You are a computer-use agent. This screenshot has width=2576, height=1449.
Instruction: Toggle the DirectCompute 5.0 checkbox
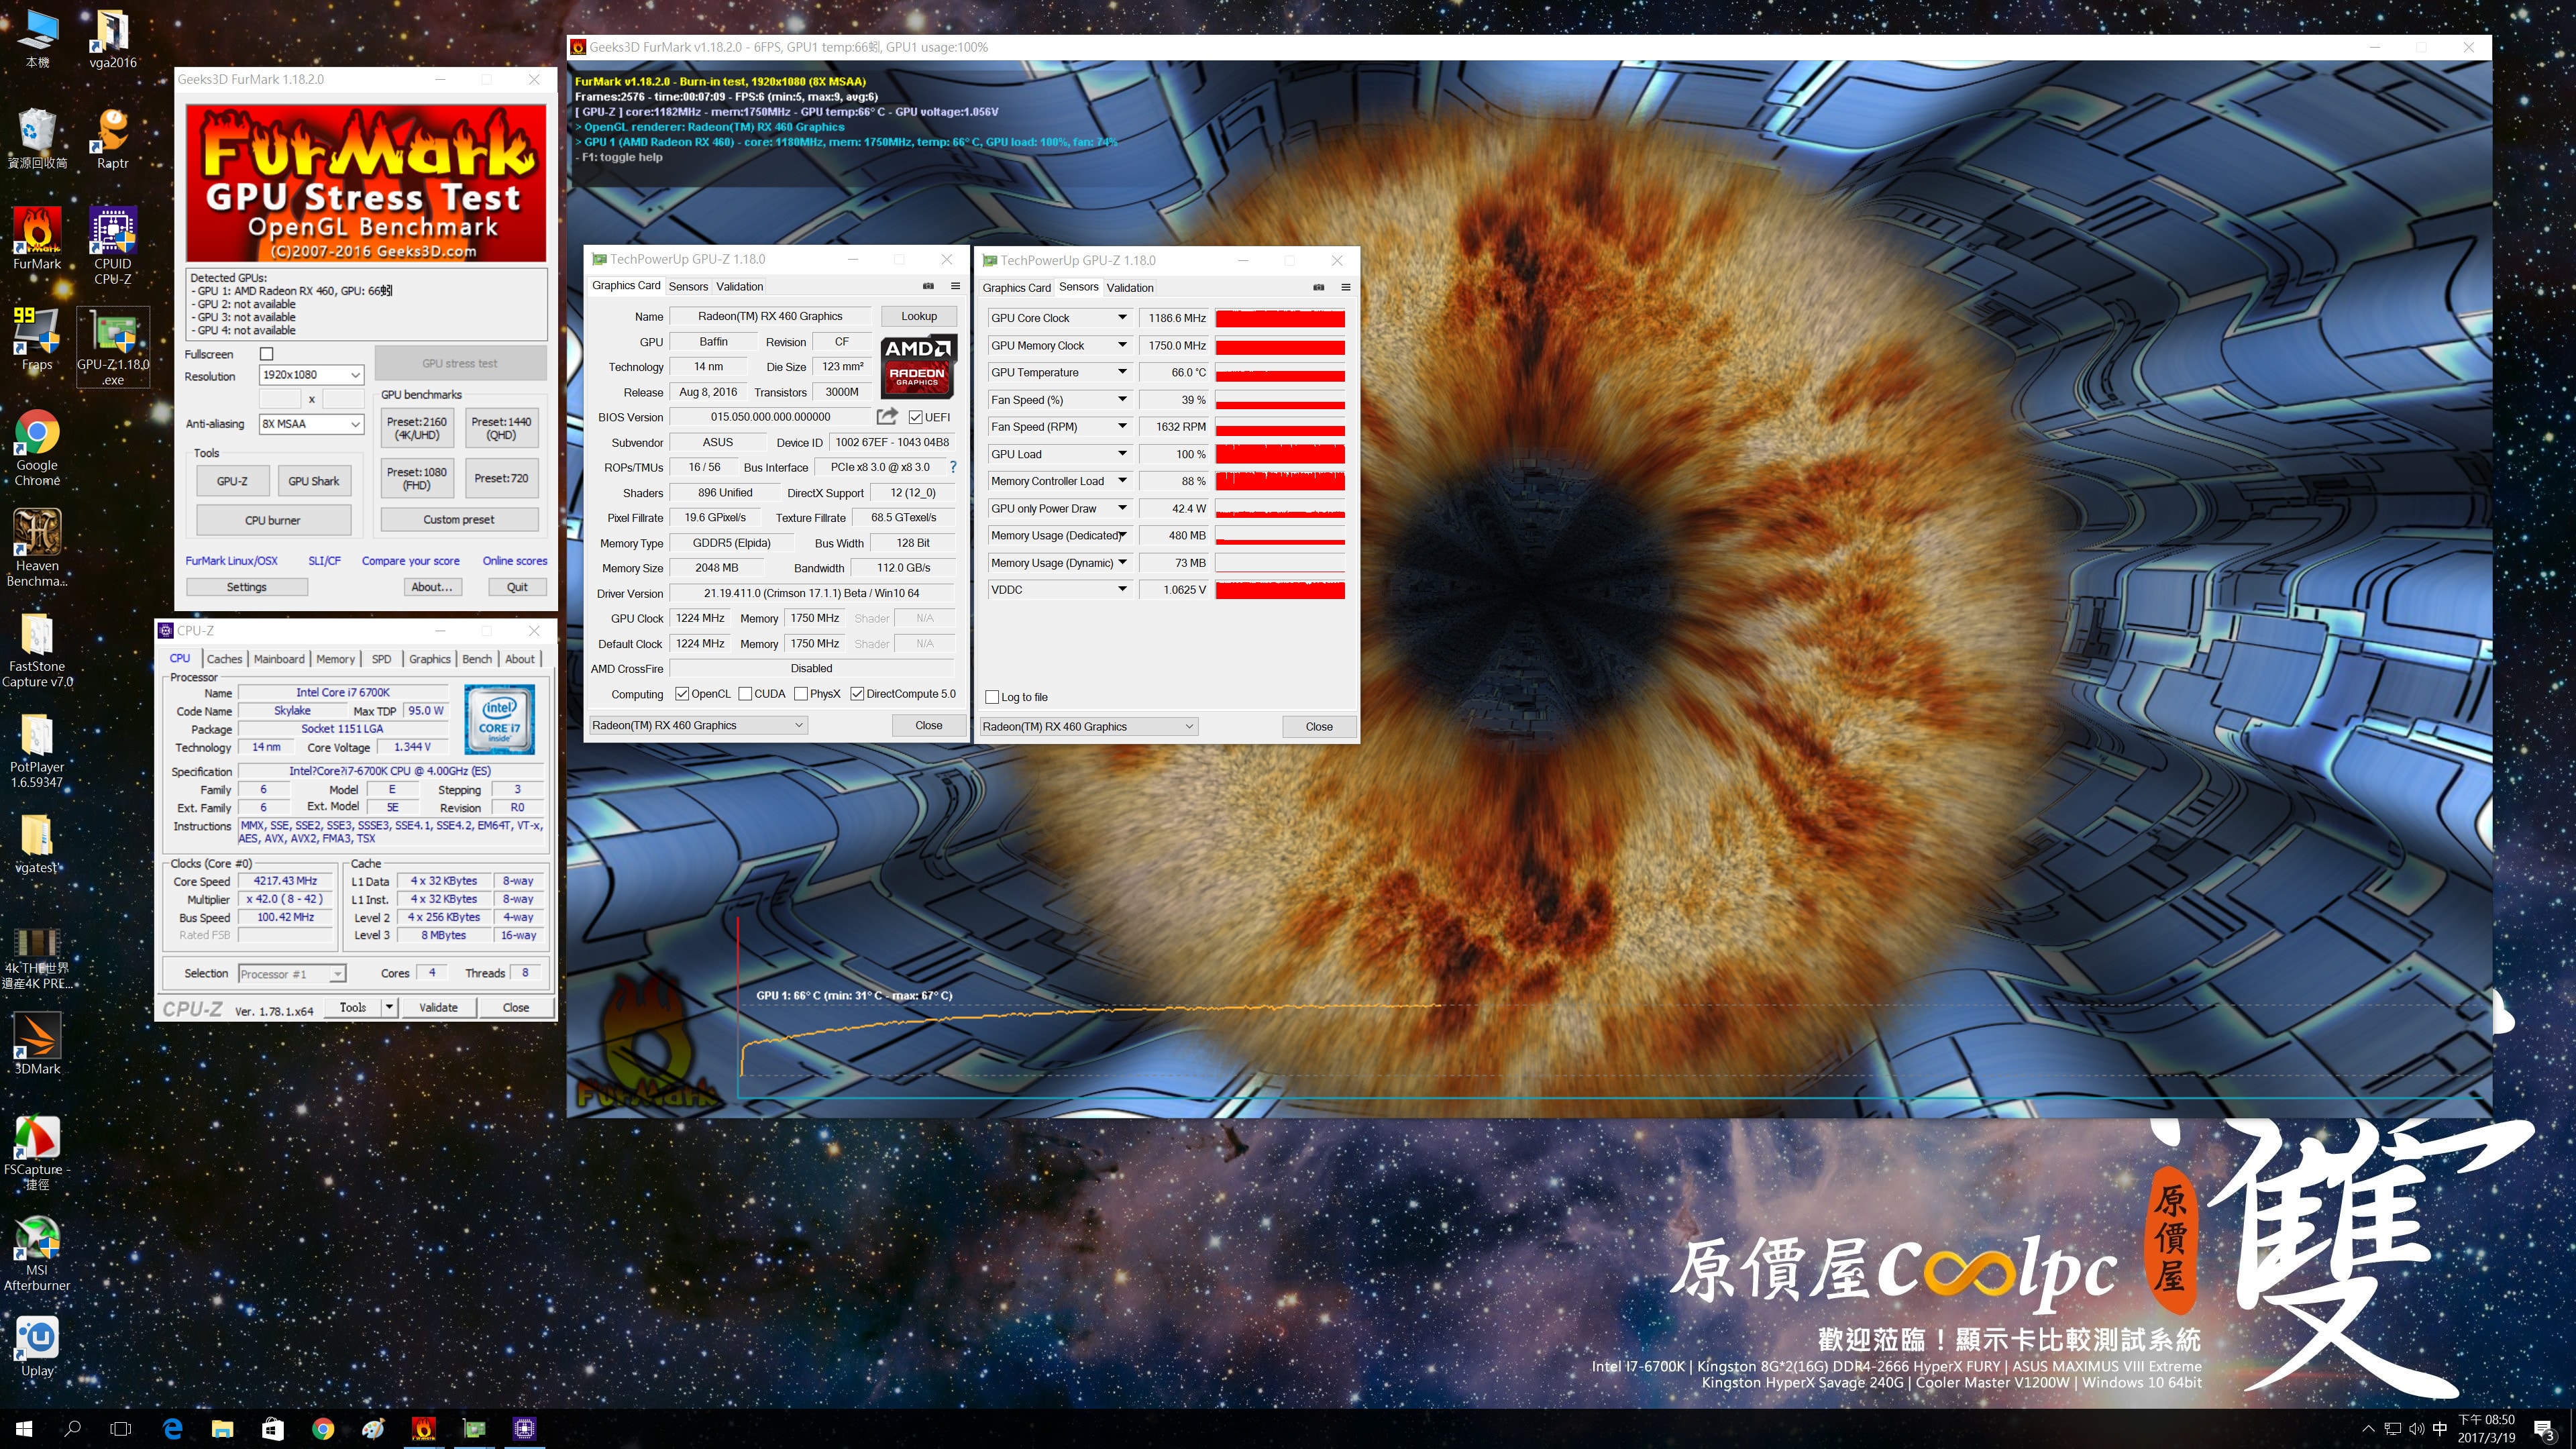point(857,694)
